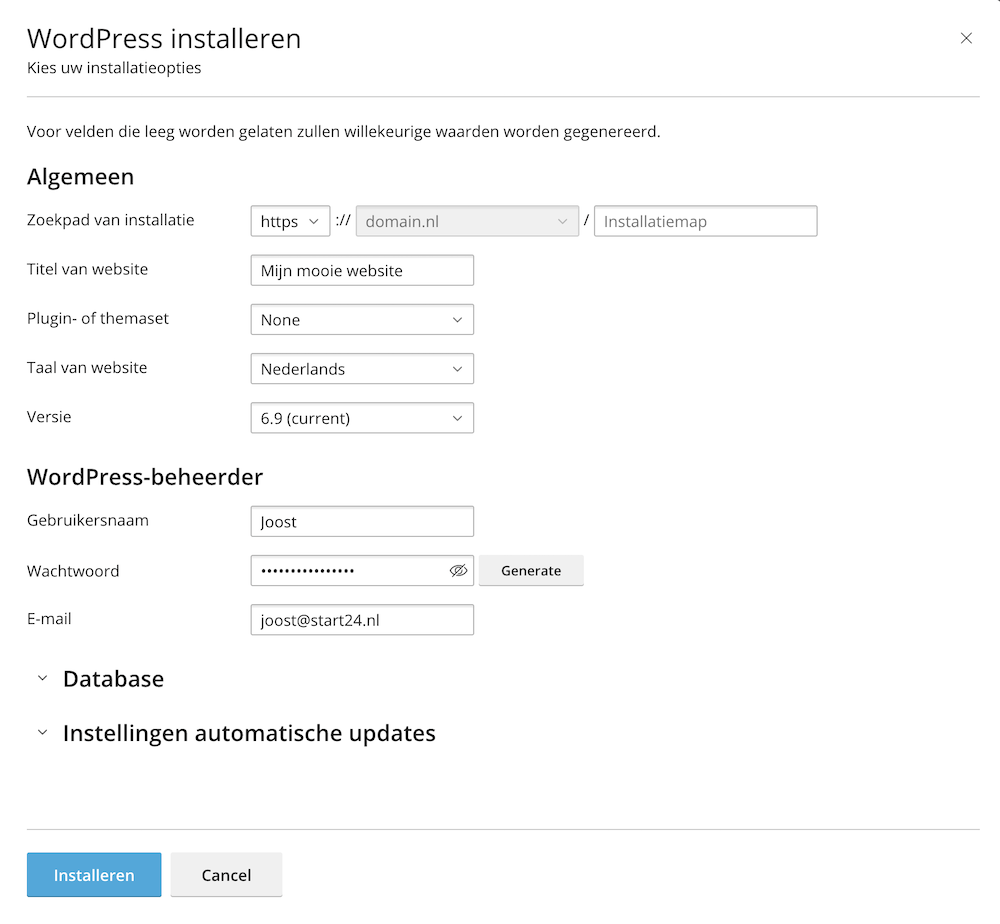
Task: Expand Instellingen automatische updates chevron
Action: (x=42, y=733)
